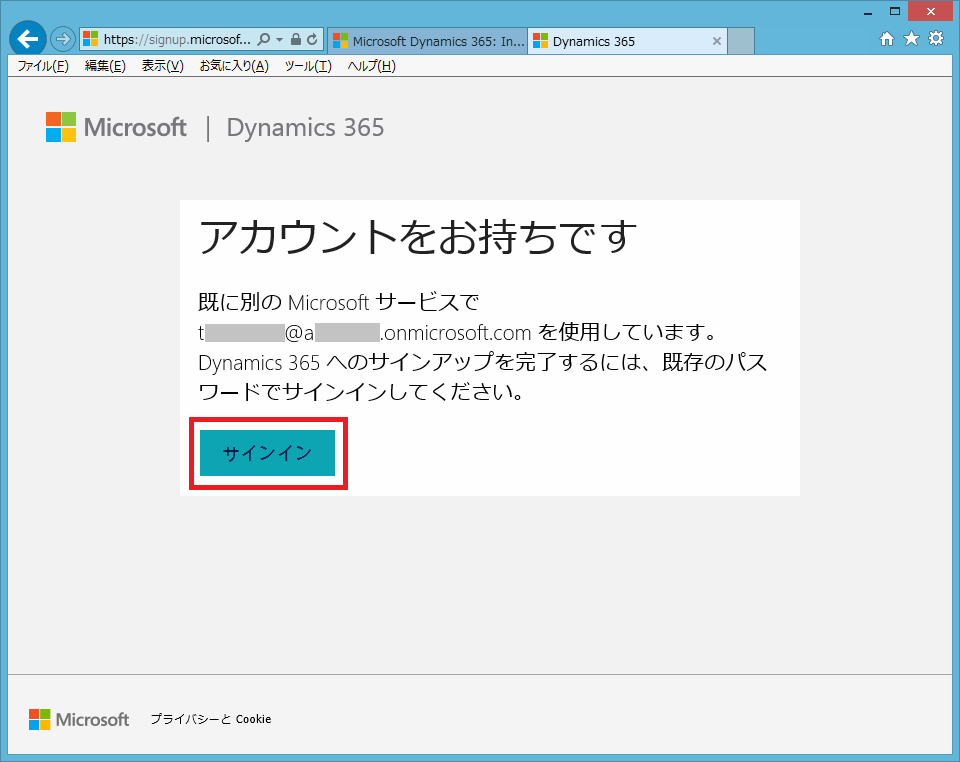Screen dimensions: 960x762
Task: Open the ファイル(F) menu
Action: 43,66
